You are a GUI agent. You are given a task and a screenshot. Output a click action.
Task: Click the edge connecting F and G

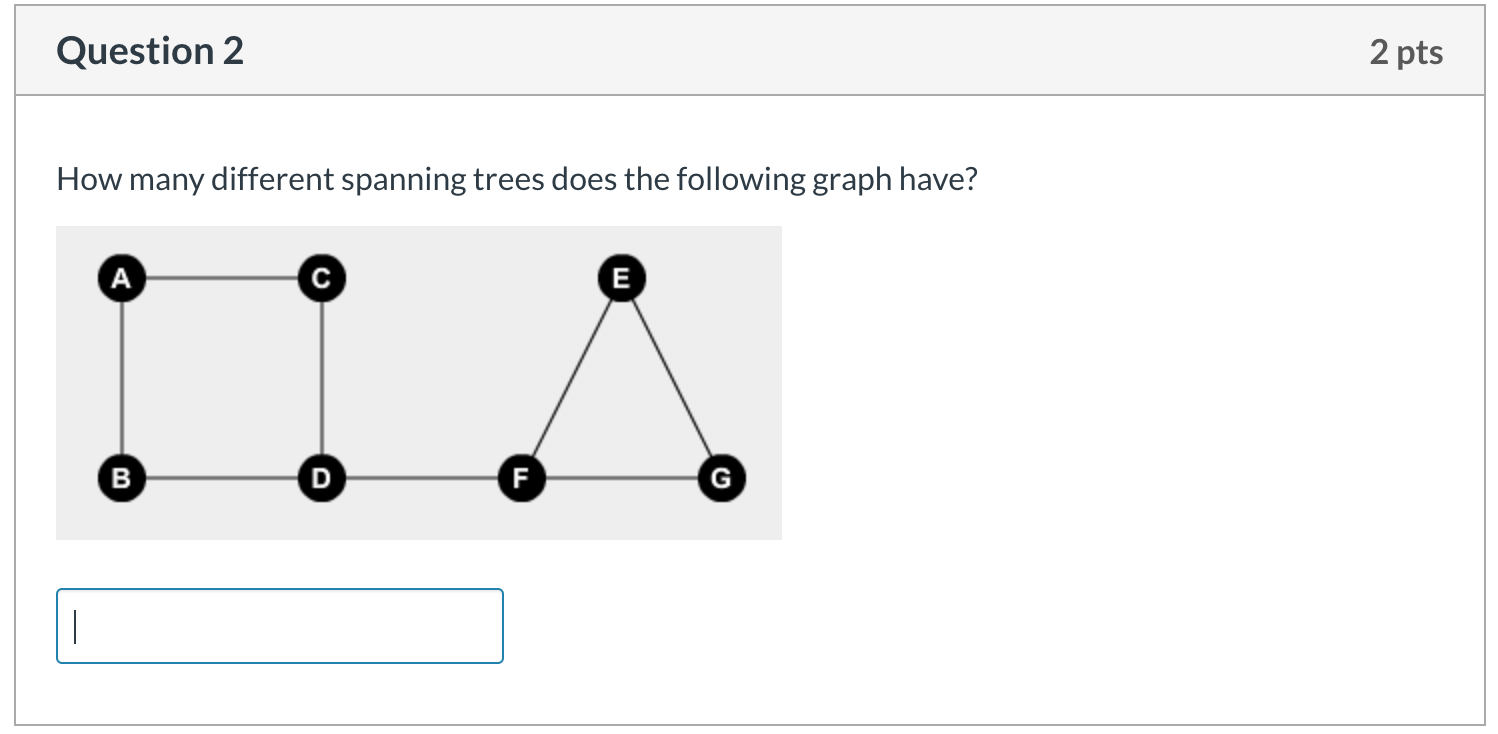pyautogui.click(x=620, y=478)
